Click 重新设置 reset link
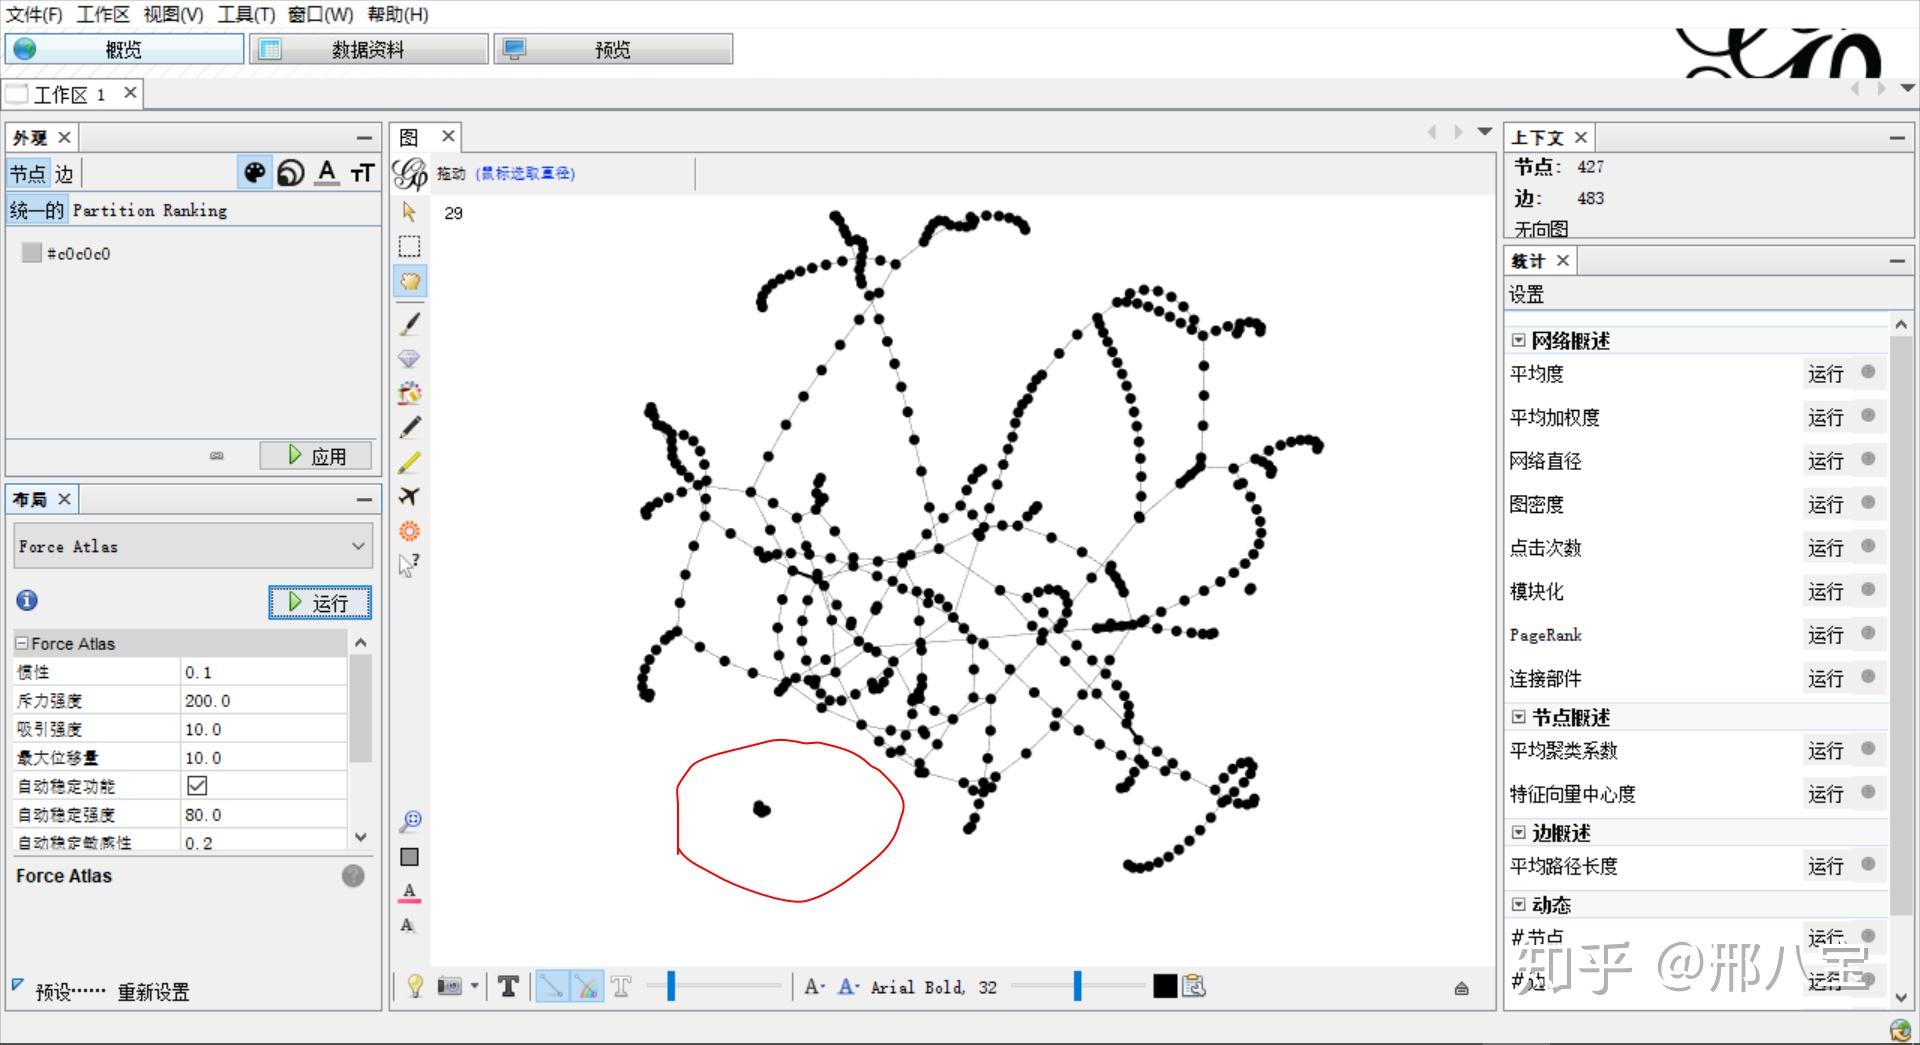This screenshot has height=1045, width=1920. [x=153, y=992]
